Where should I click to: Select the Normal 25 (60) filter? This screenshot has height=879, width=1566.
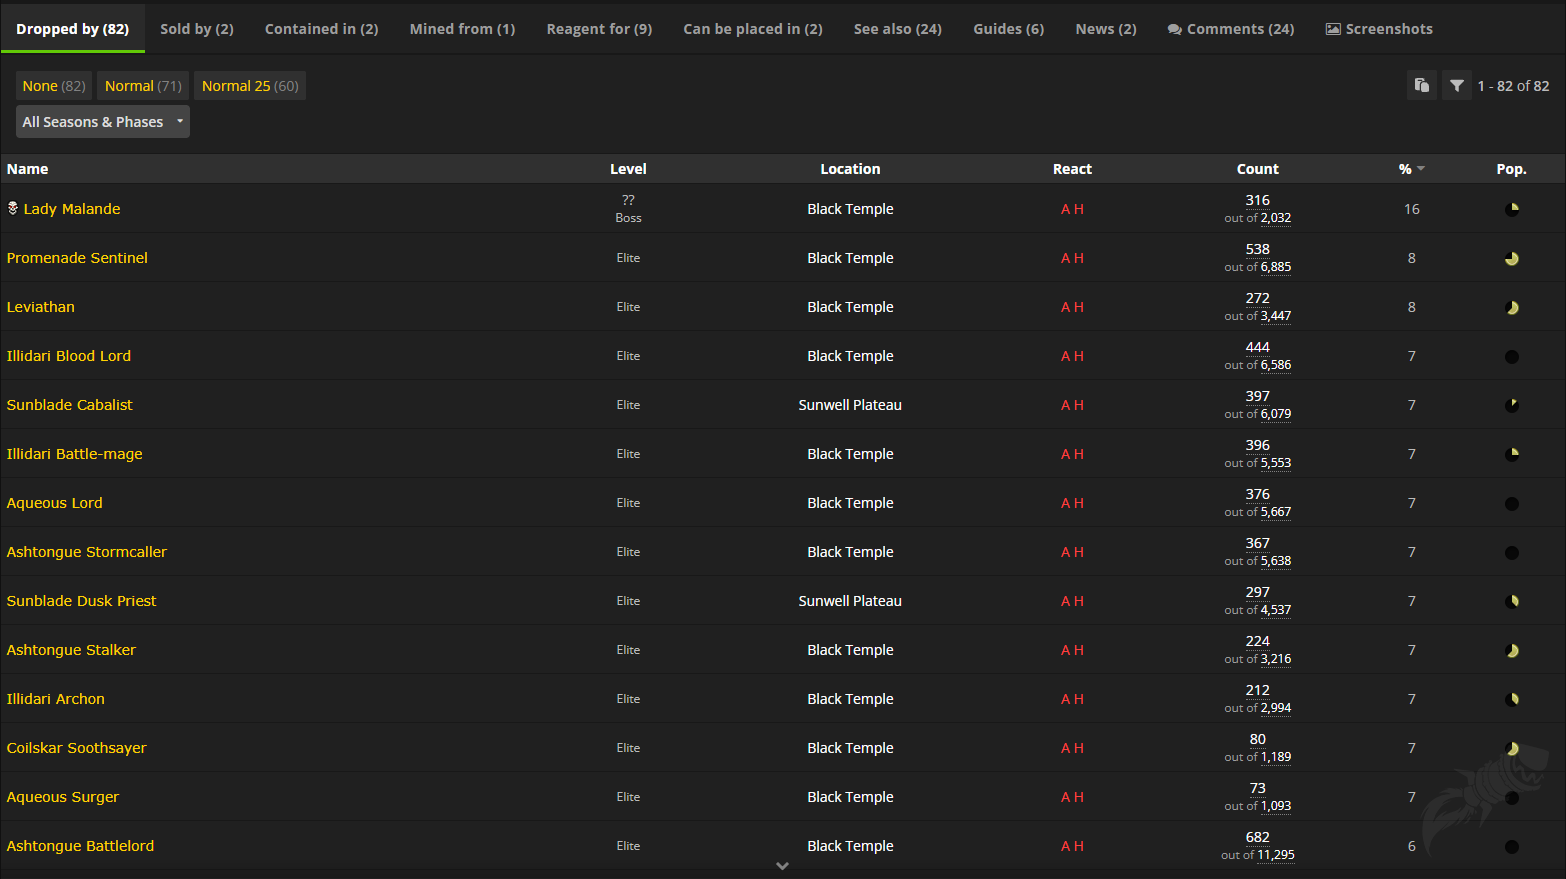point(250,86)
